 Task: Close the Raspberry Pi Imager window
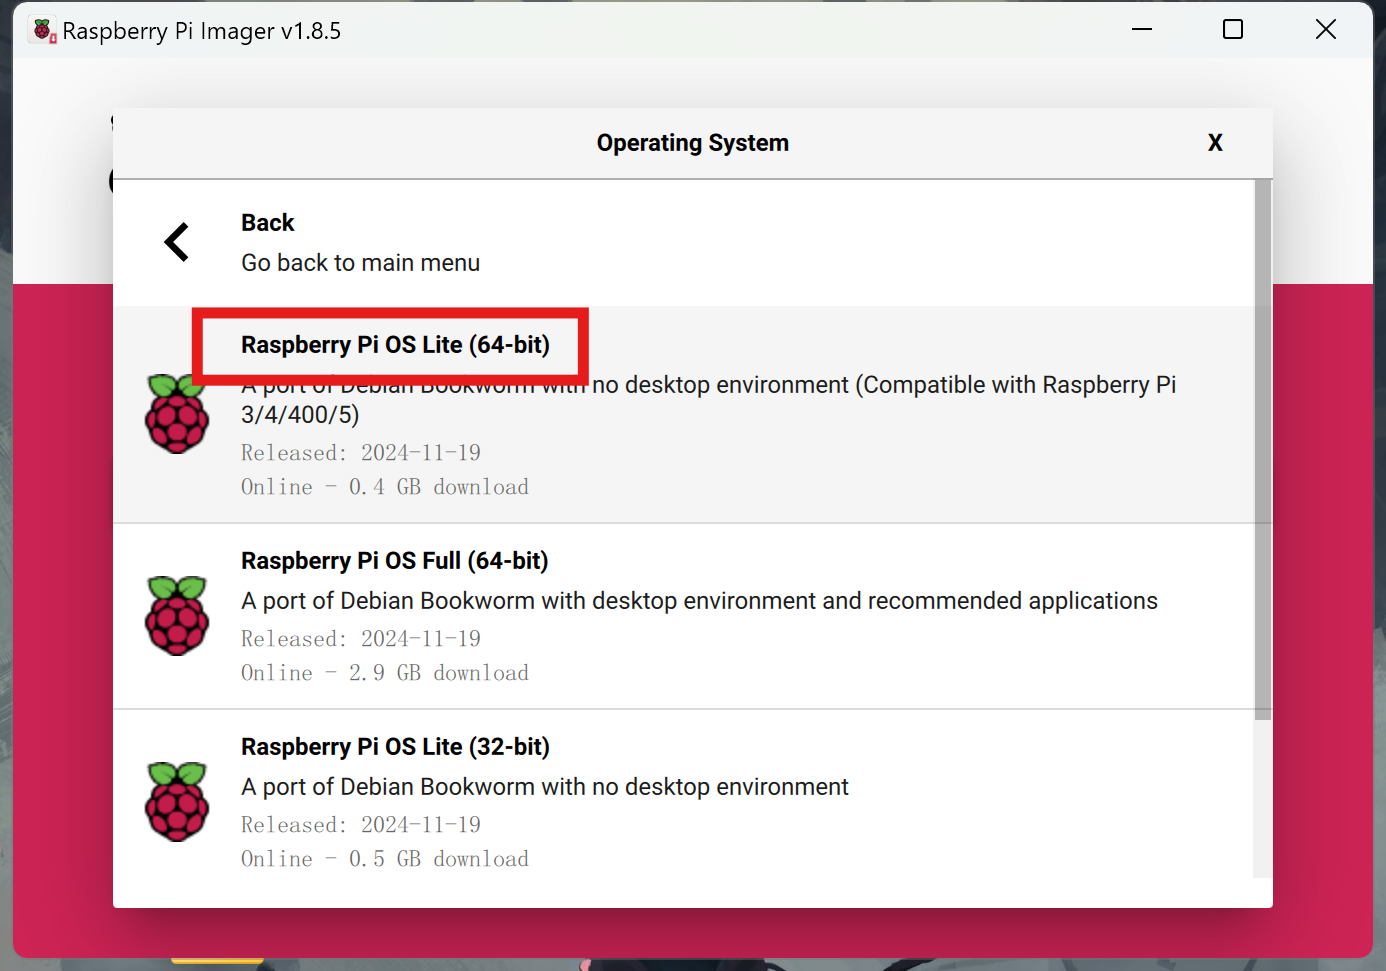(x=1326, y=30)
